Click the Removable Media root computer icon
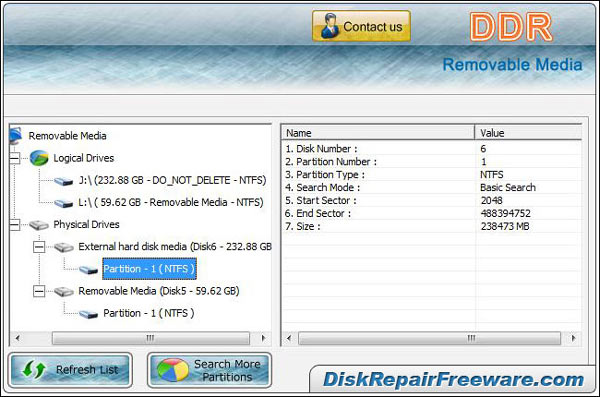 16,136
